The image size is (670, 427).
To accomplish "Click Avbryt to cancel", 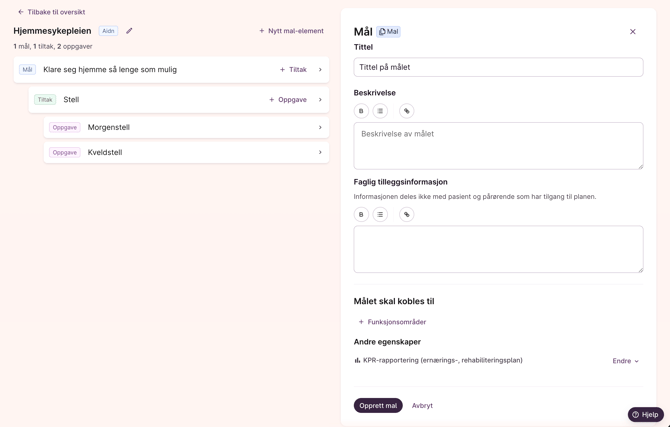I will click(x=422, y=405).
